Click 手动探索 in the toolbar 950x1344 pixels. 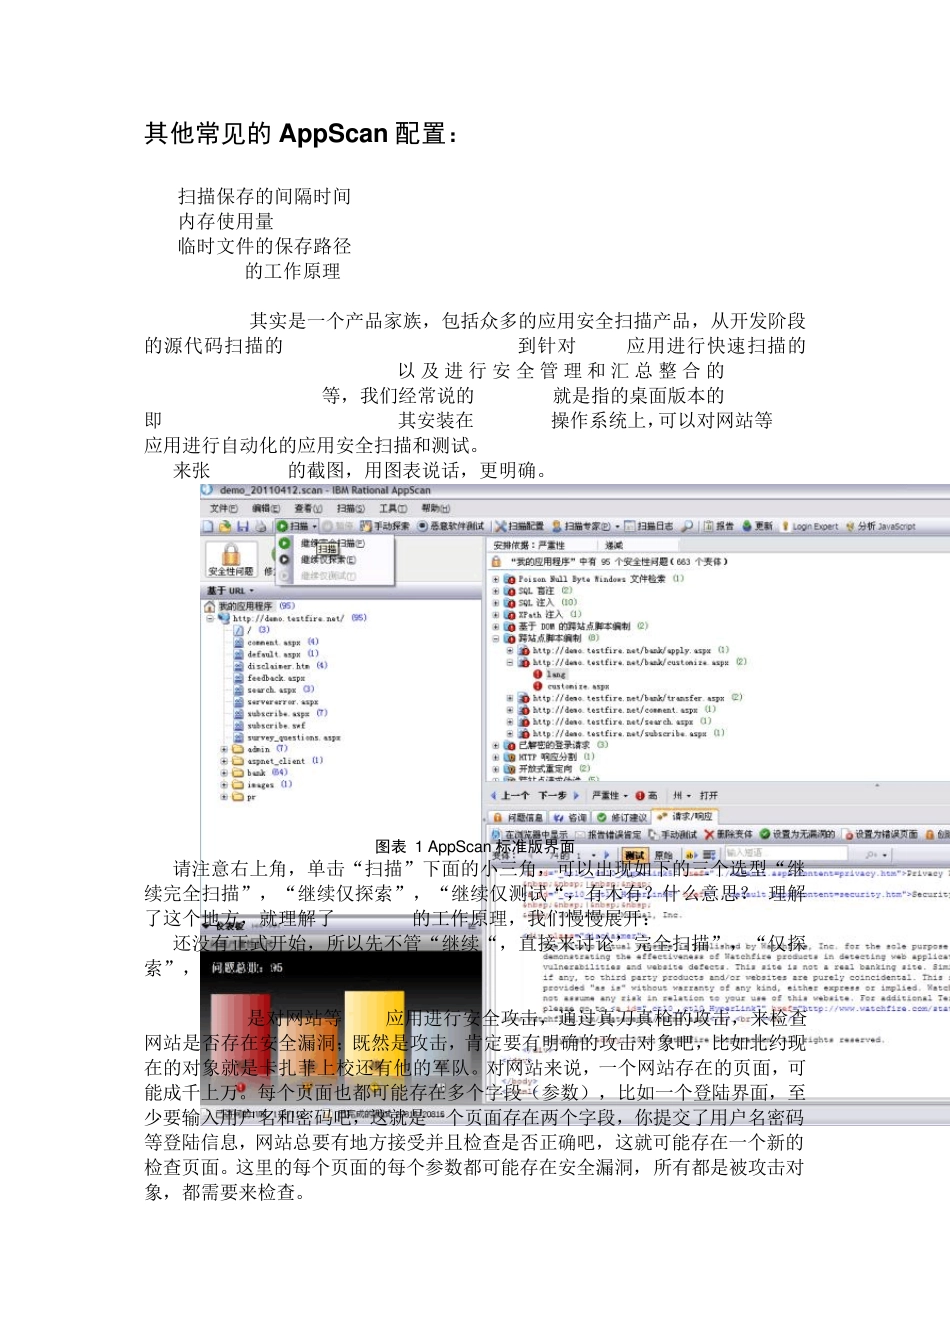tap(385, 526)
